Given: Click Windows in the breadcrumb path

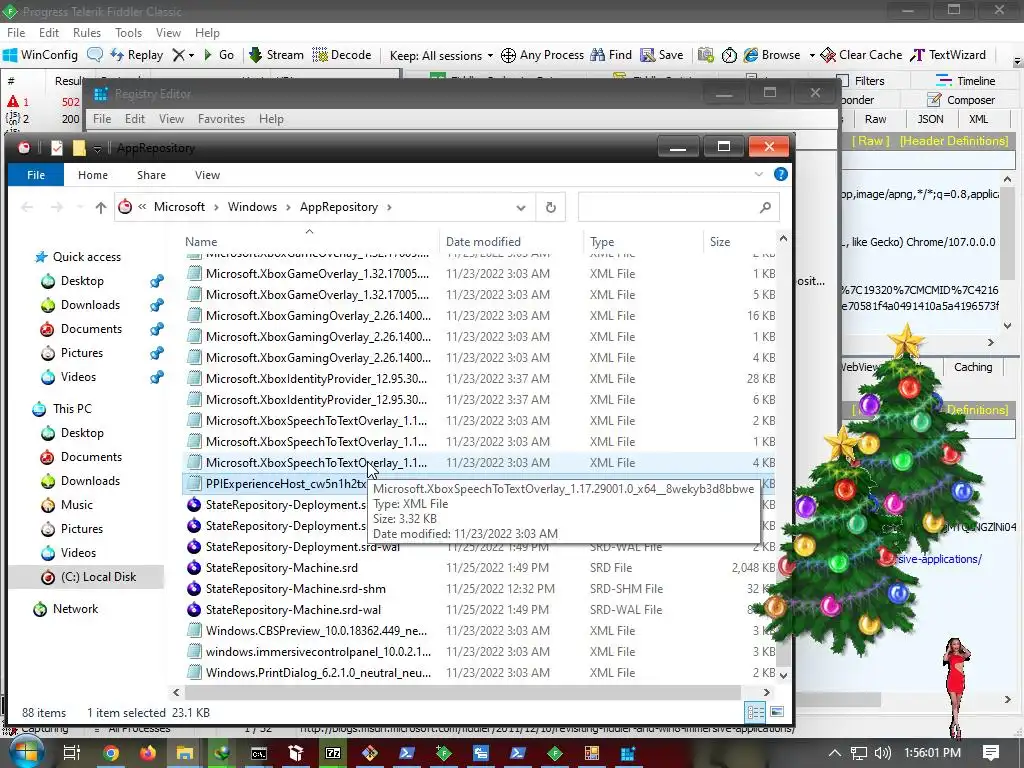Looking at the screenshot, I should tap(252, 207).
